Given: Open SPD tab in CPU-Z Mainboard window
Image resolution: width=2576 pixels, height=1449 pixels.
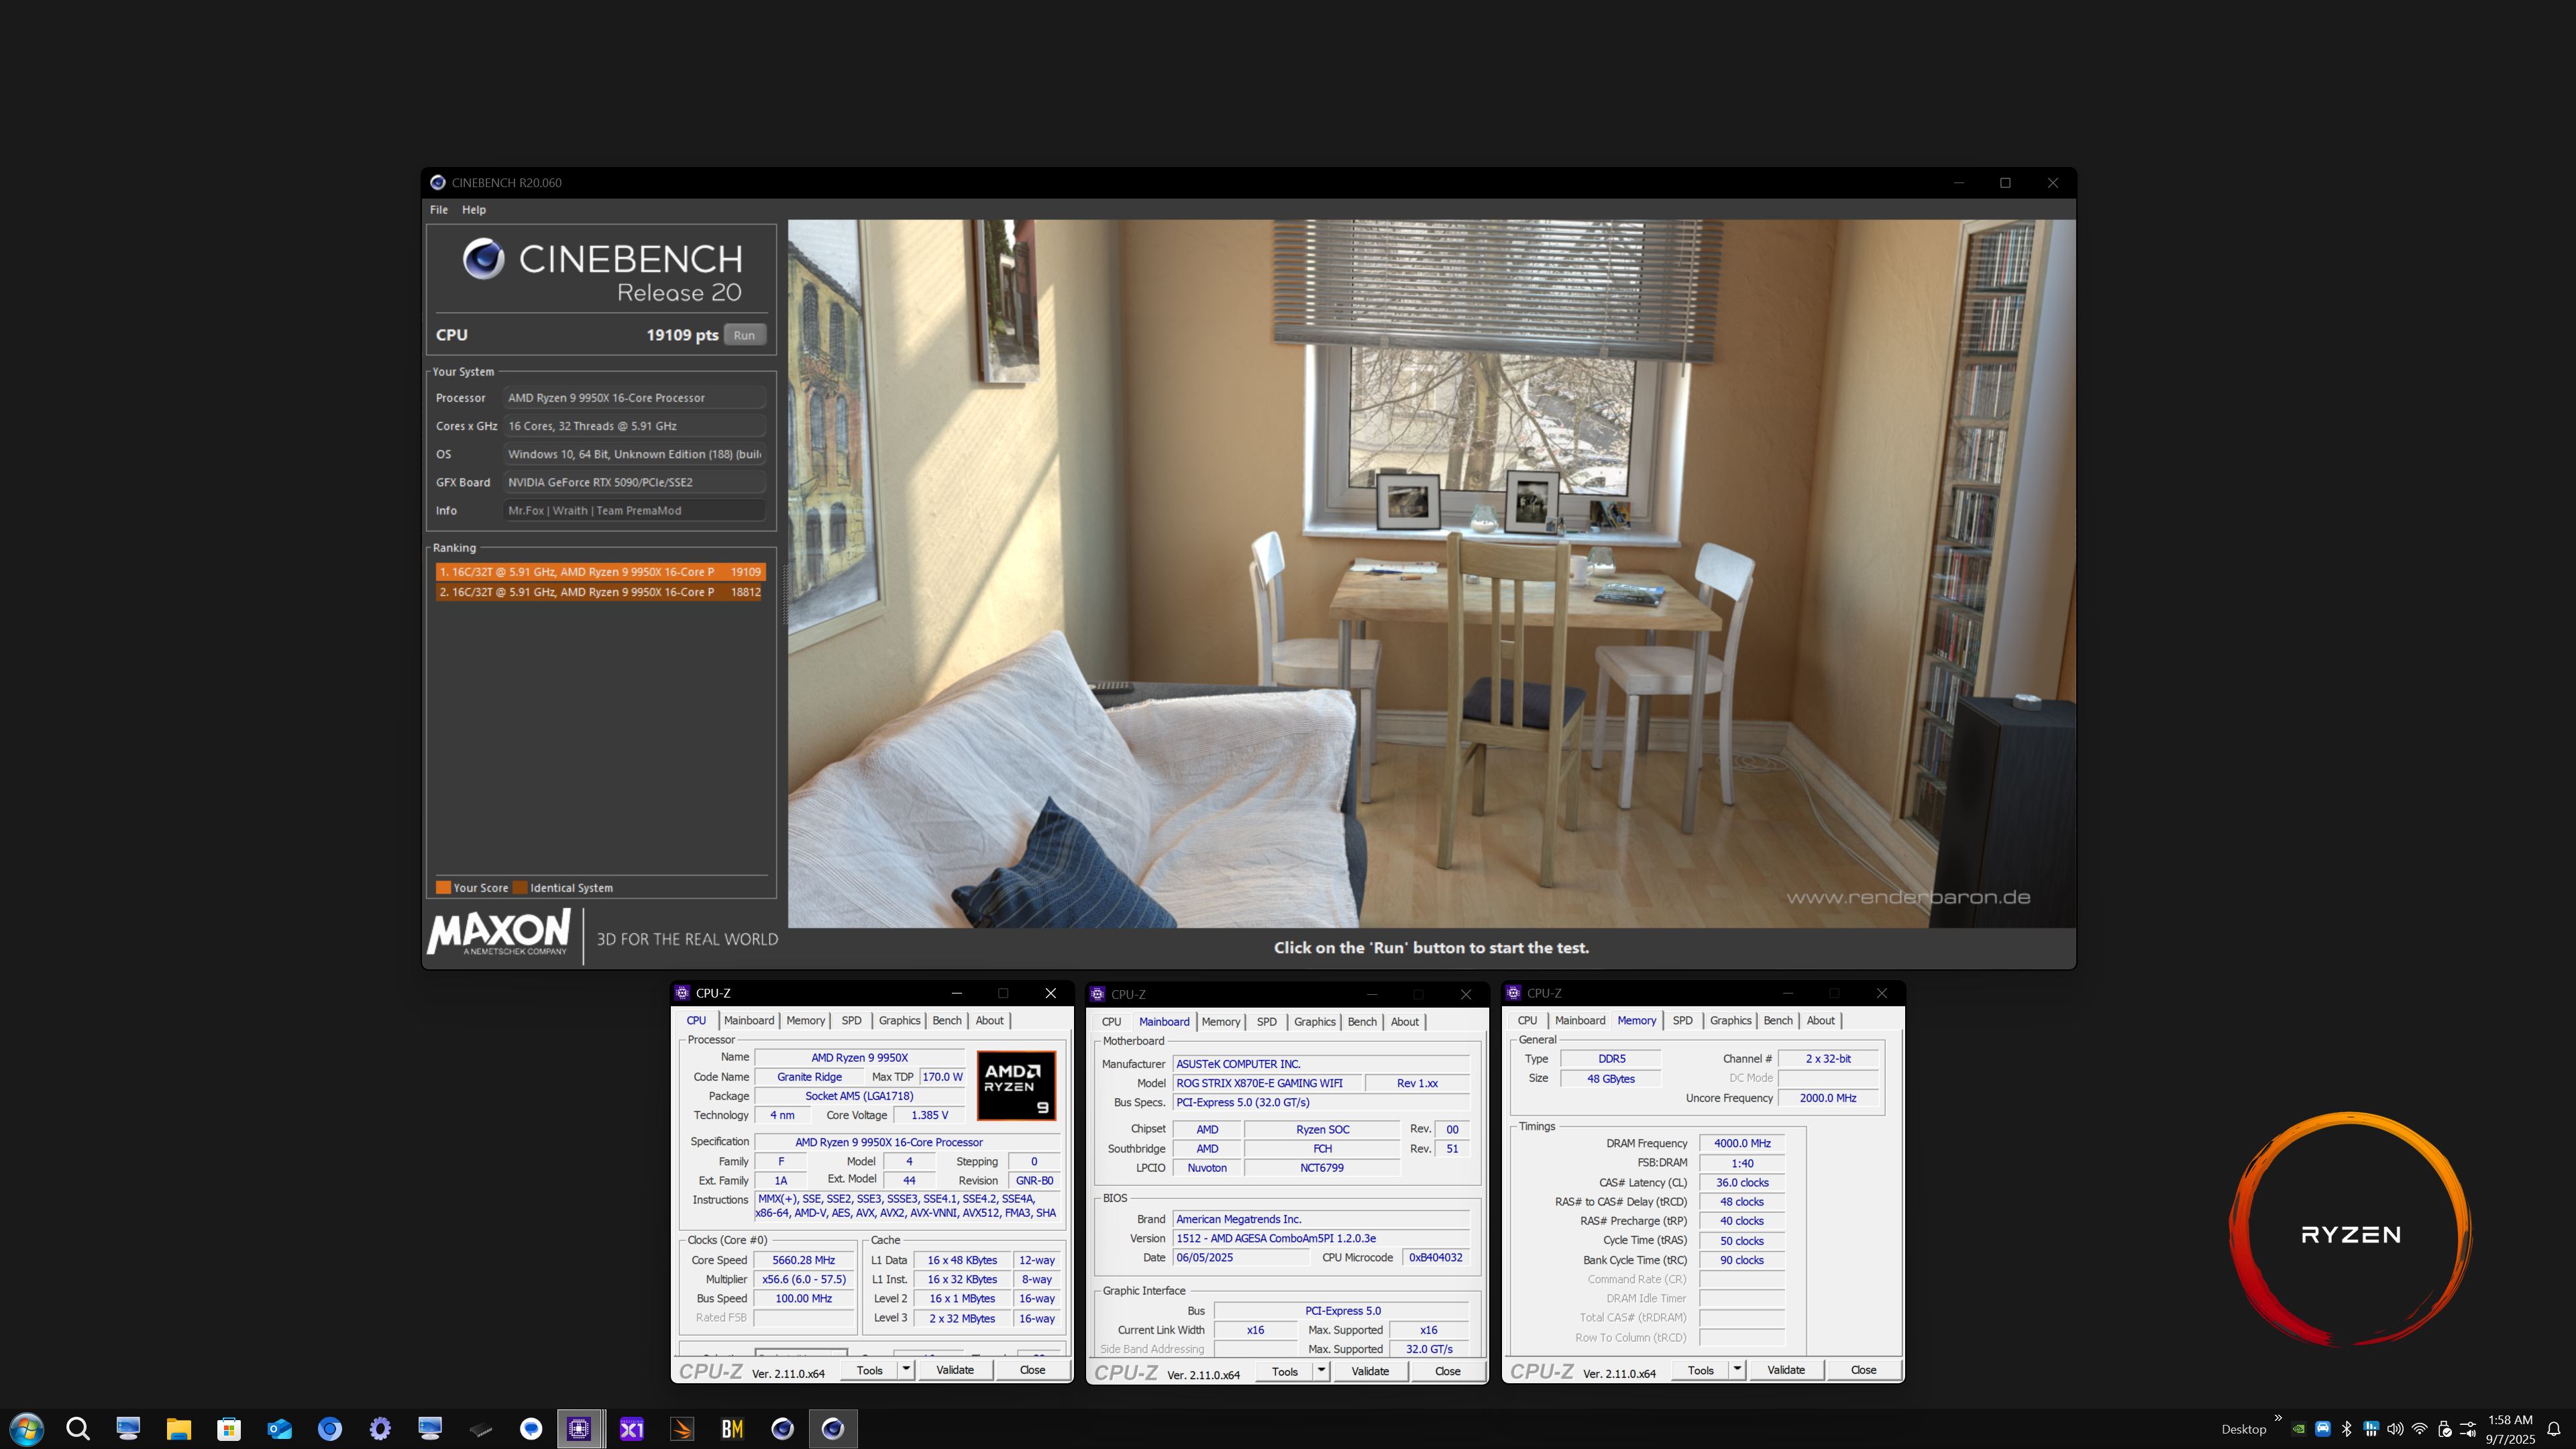Looking at the screenshot, I should coord(1267,1021).
